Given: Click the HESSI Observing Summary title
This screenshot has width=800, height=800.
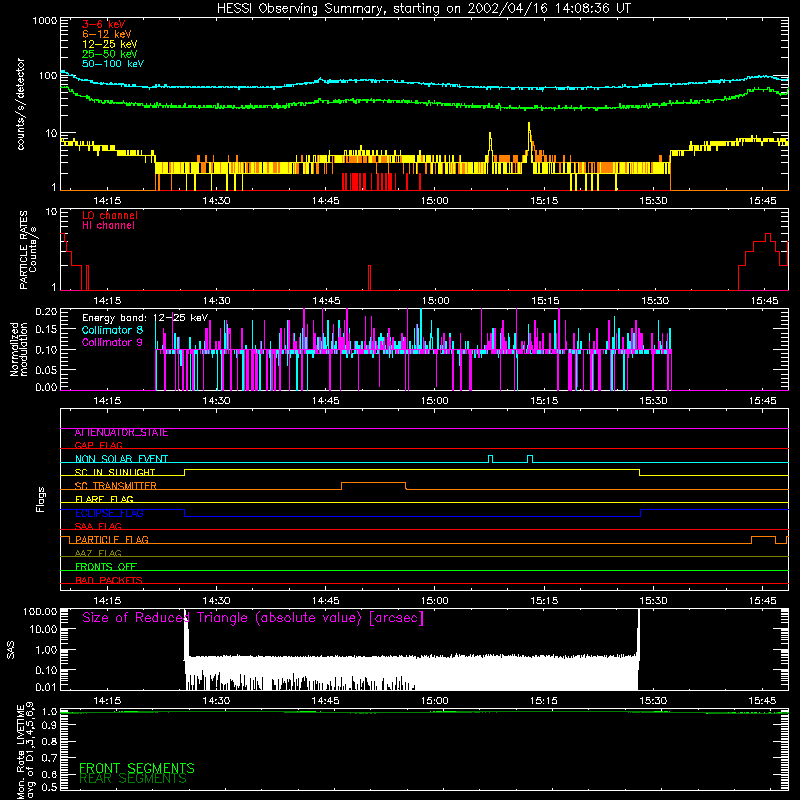Looking at the screenshot, I should pos(423,8).
